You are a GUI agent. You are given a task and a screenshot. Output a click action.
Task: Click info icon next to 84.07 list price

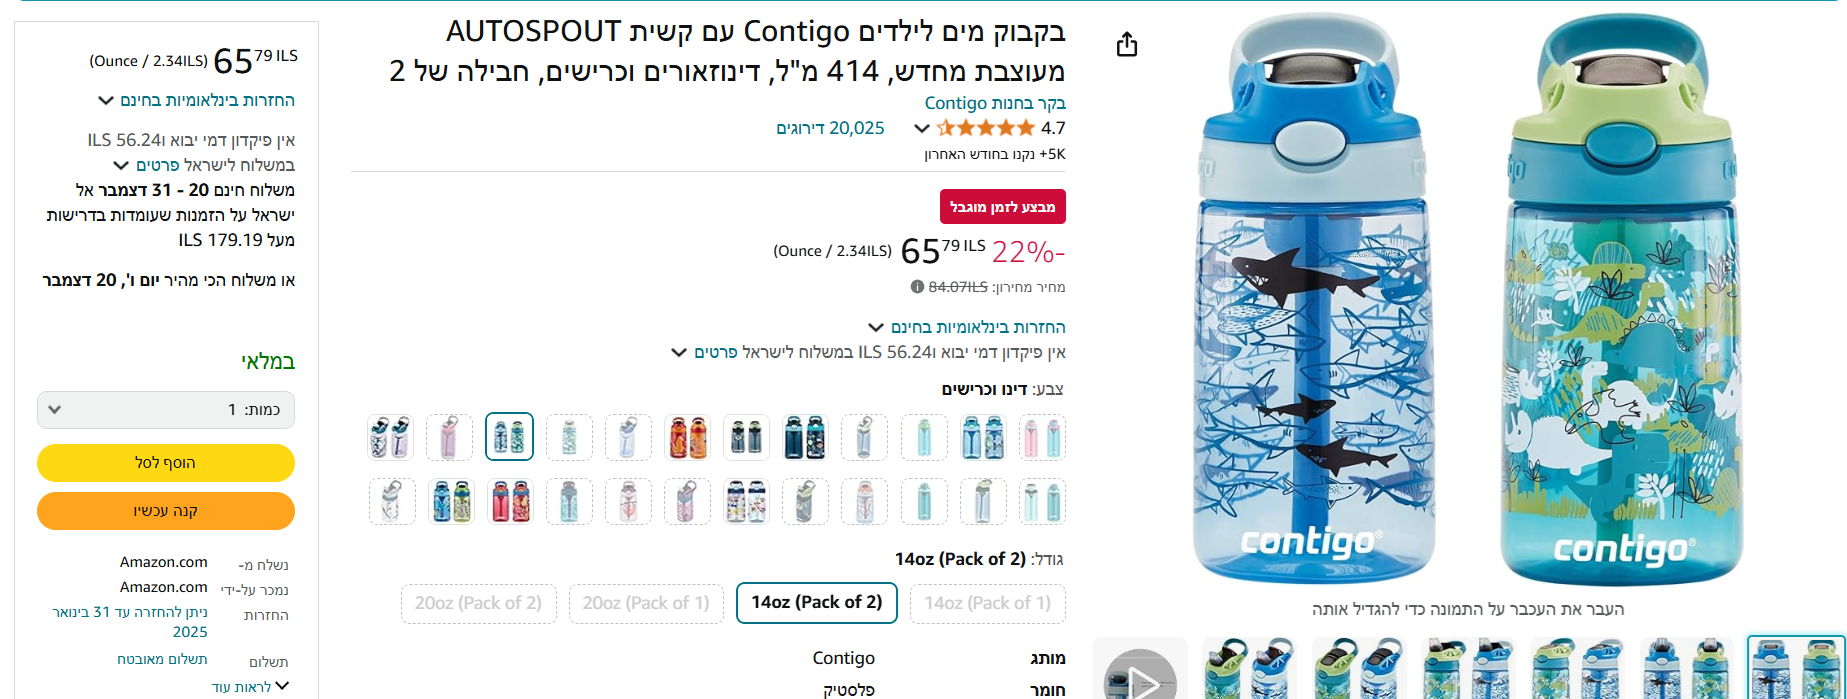(917, 287)
